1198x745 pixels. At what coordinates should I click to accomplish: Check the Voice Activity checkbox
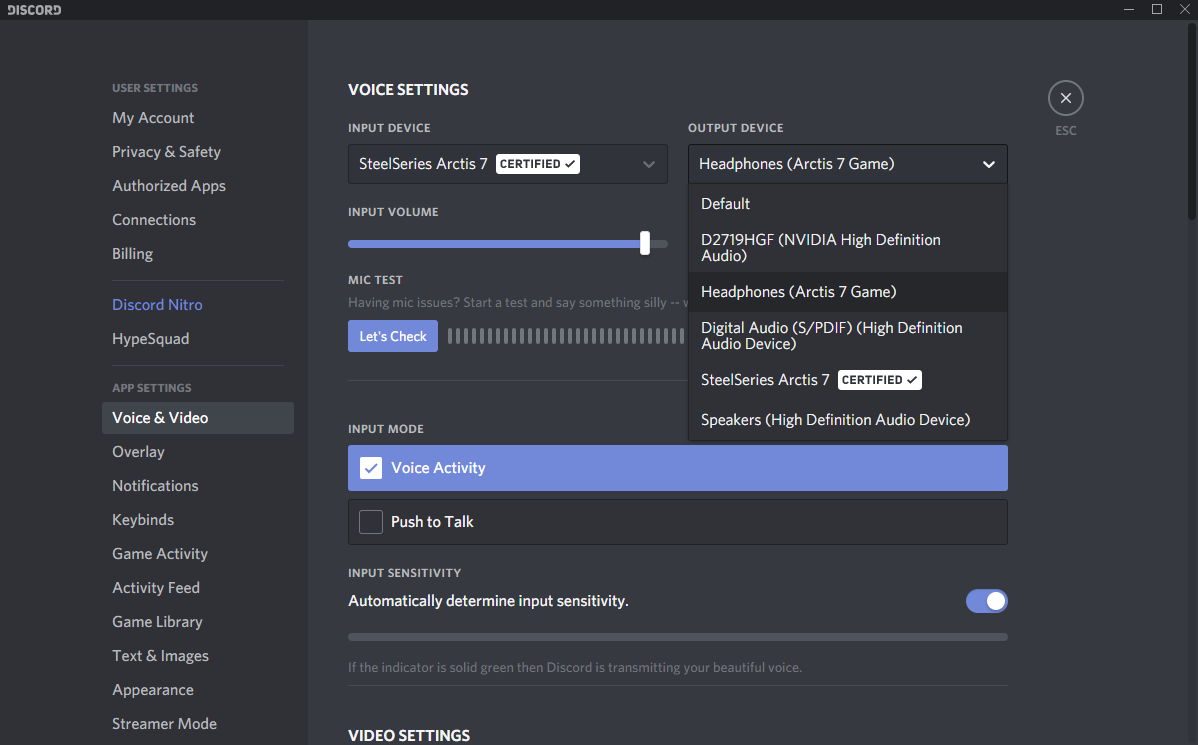(x=371, y=468)
